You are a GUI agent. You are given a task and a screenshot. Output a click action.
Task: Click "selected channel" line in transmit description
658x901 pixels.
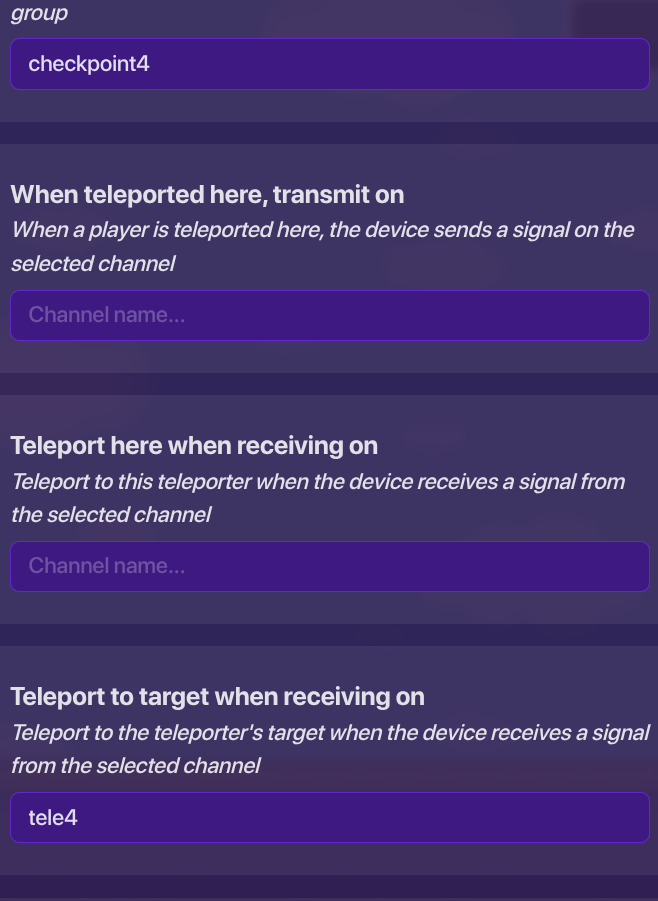pos(93,264)
